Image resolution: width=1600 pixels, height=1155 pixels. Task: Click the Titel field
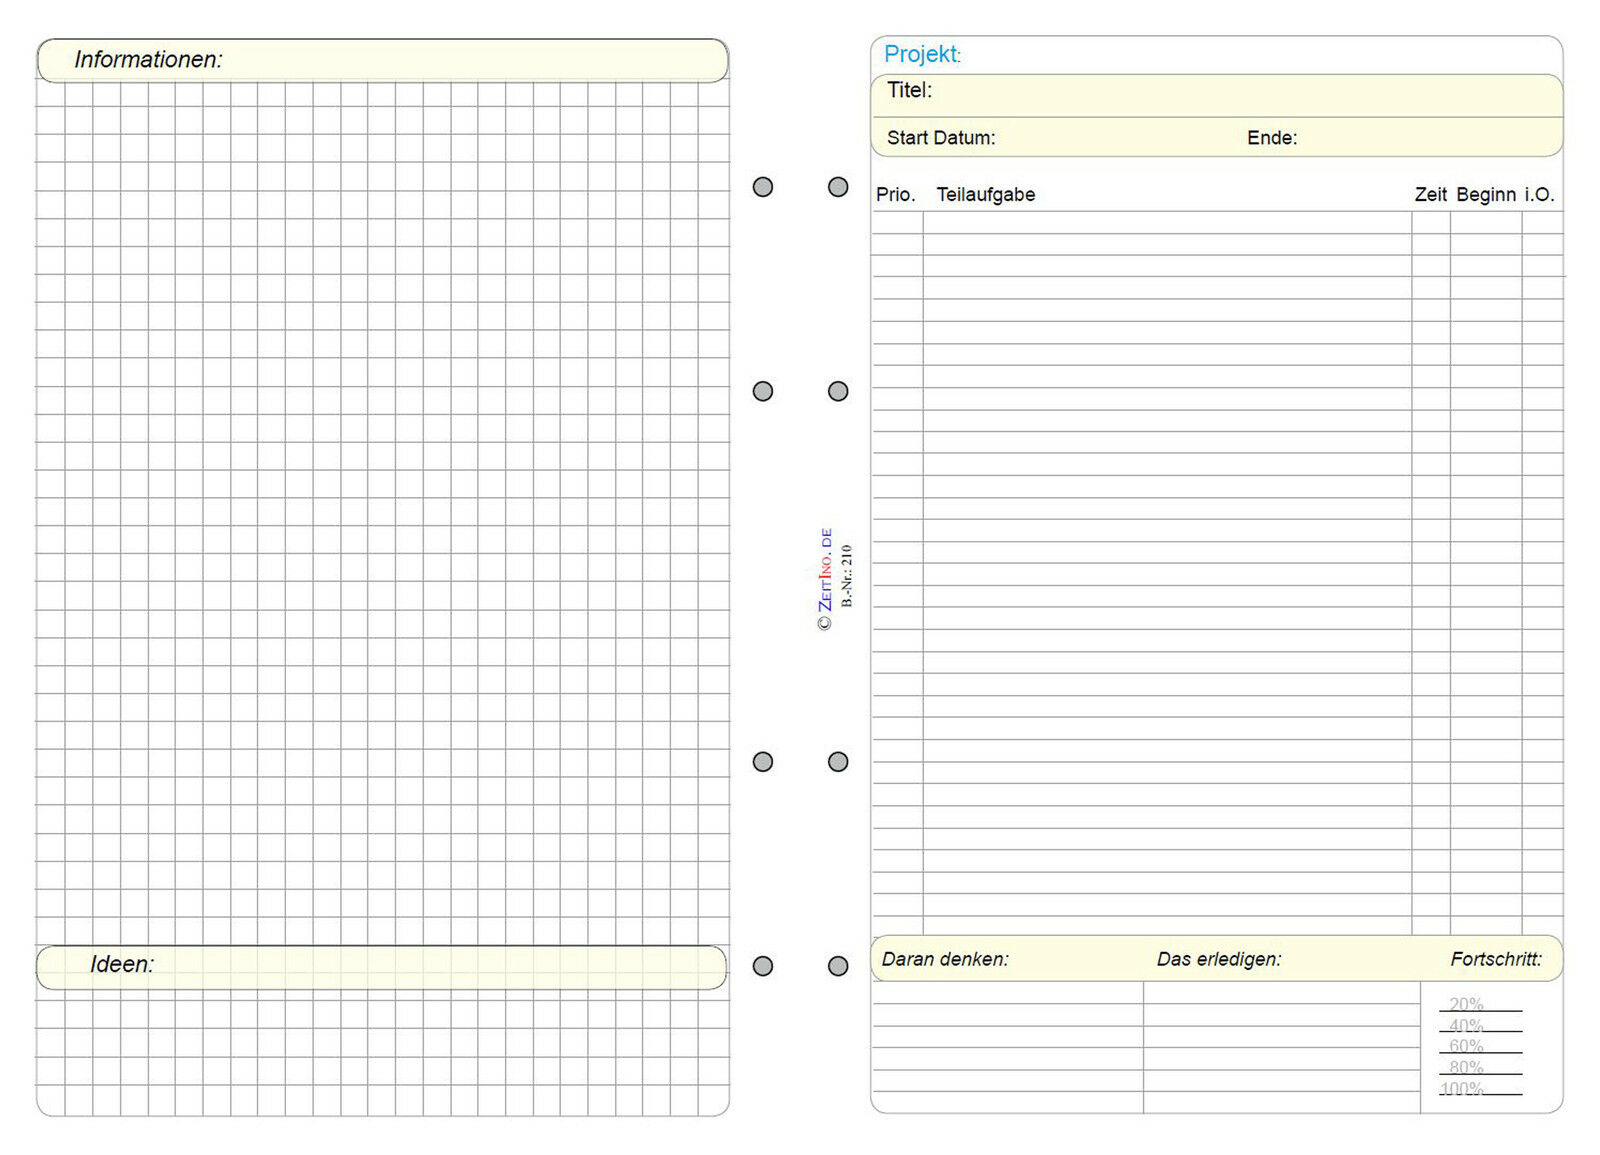coord(1216,95)
